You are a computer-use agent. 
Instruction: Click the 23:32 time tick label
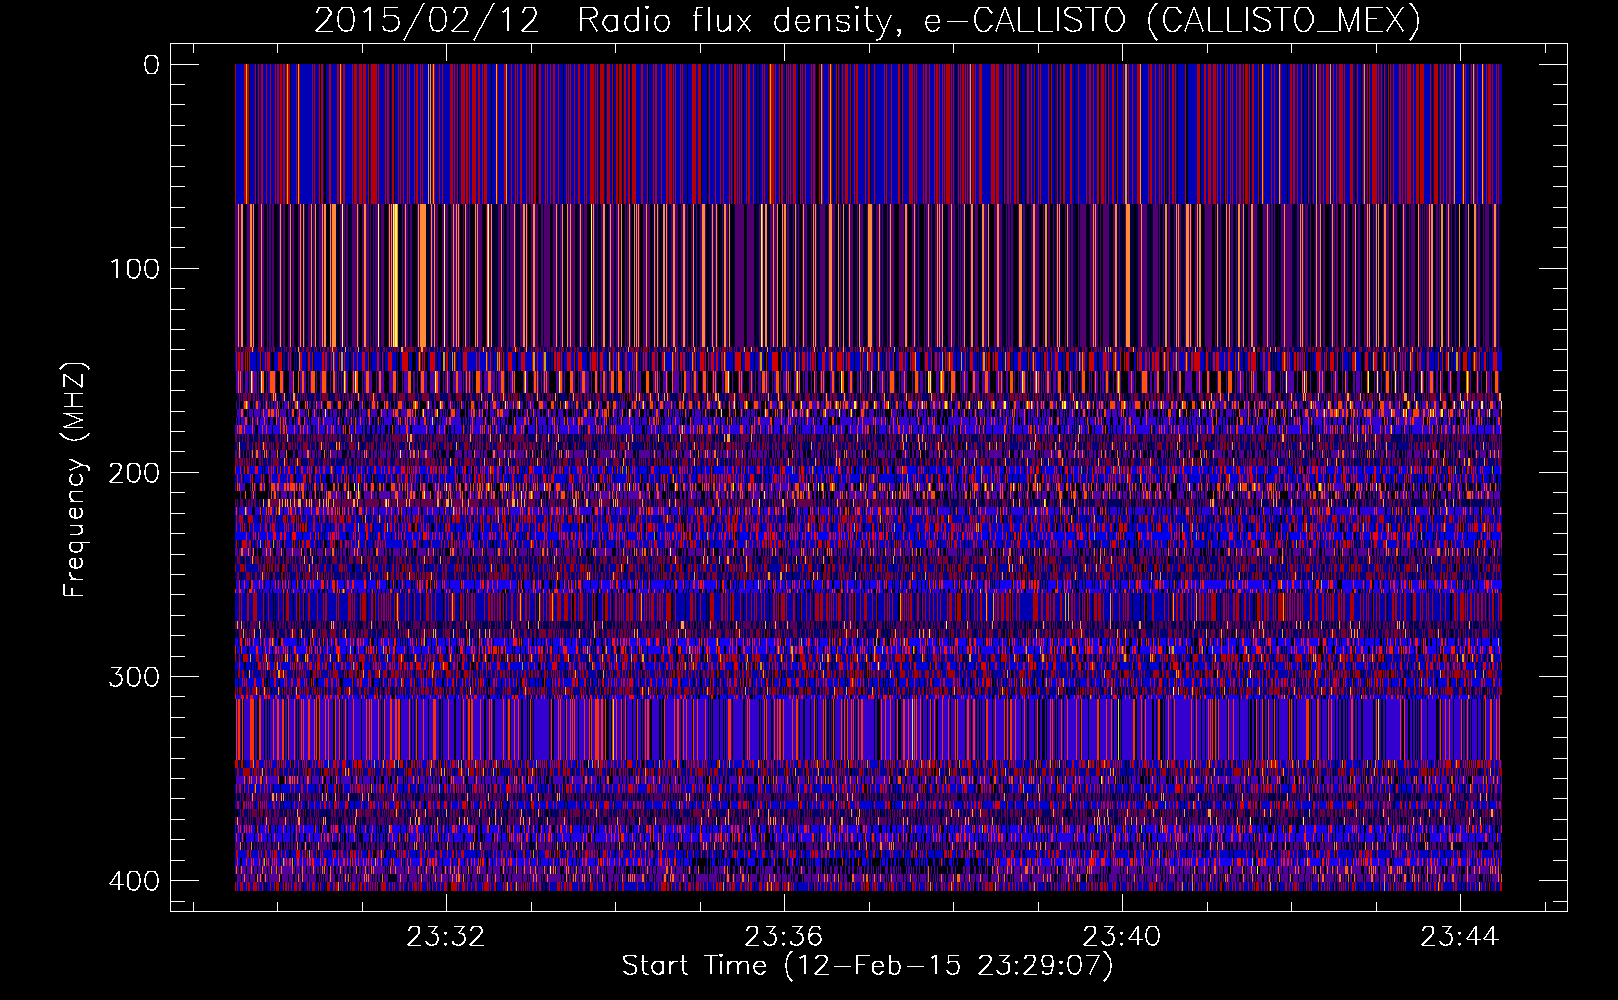pyautogui.click(x=446, y=936)
